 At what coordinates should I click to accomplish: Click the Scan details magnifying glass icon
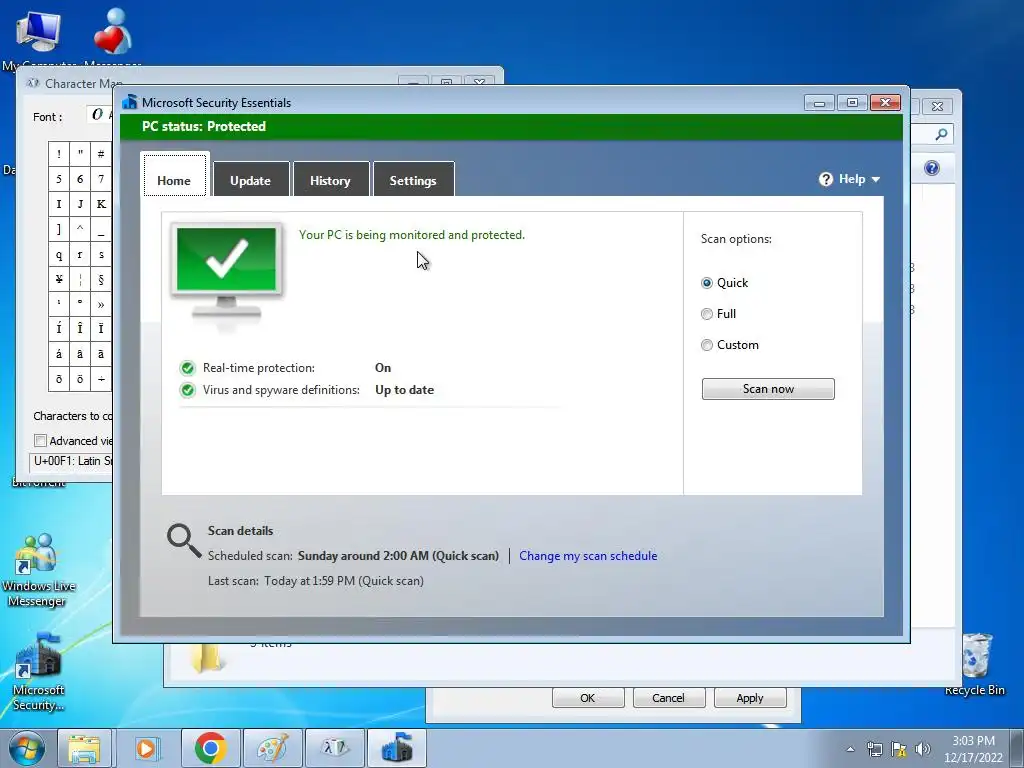point(184,540)
